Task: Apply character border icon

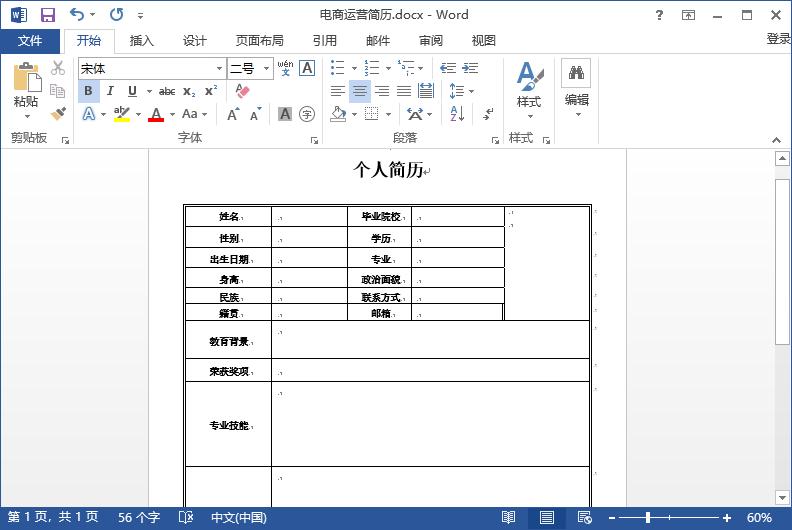Action: 307,68
